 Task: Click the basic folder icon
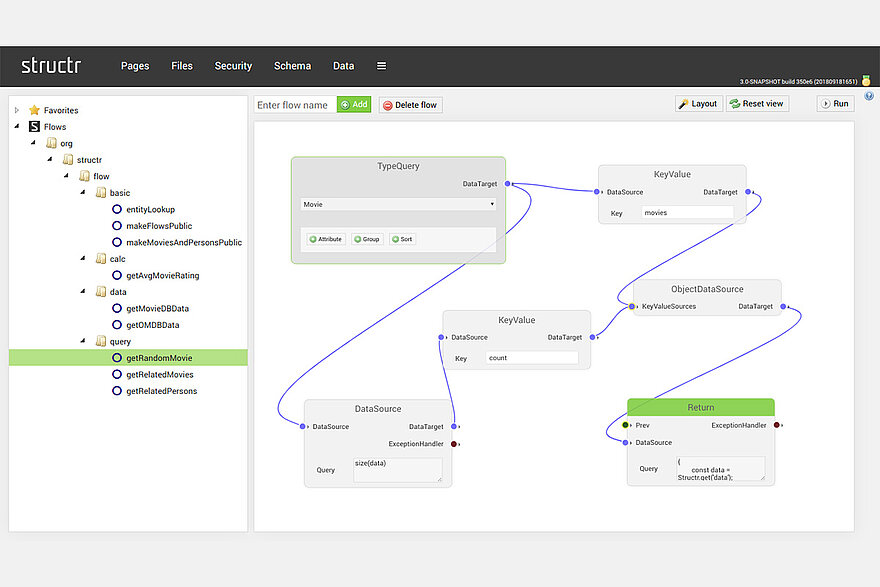click(x=101, y=193)
